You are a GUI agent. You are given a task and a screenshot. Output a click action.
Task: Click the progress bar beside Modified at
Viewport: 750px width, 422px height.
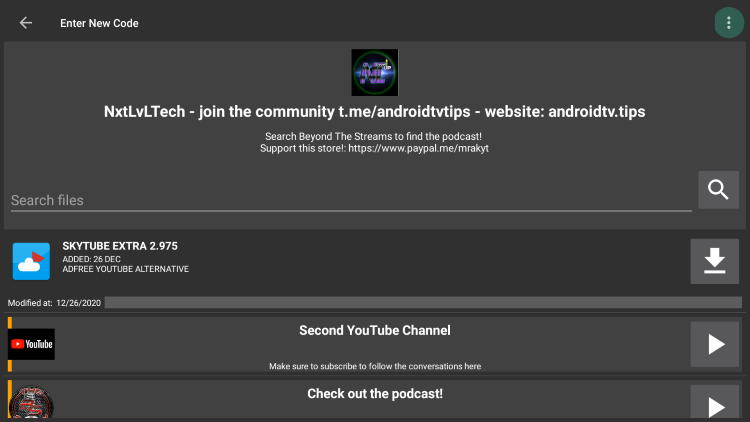pos(423,302)
